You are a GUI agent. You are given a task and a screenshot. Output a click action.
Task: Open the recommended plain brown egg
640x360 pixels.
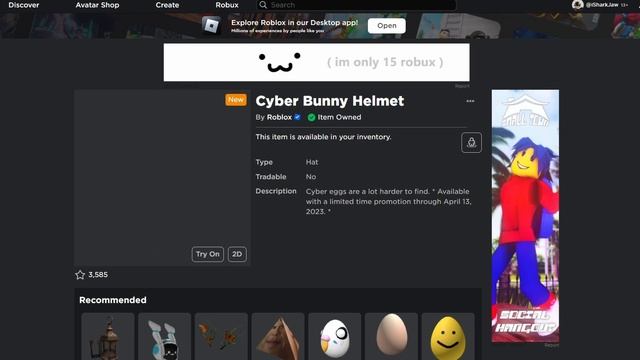391,337
